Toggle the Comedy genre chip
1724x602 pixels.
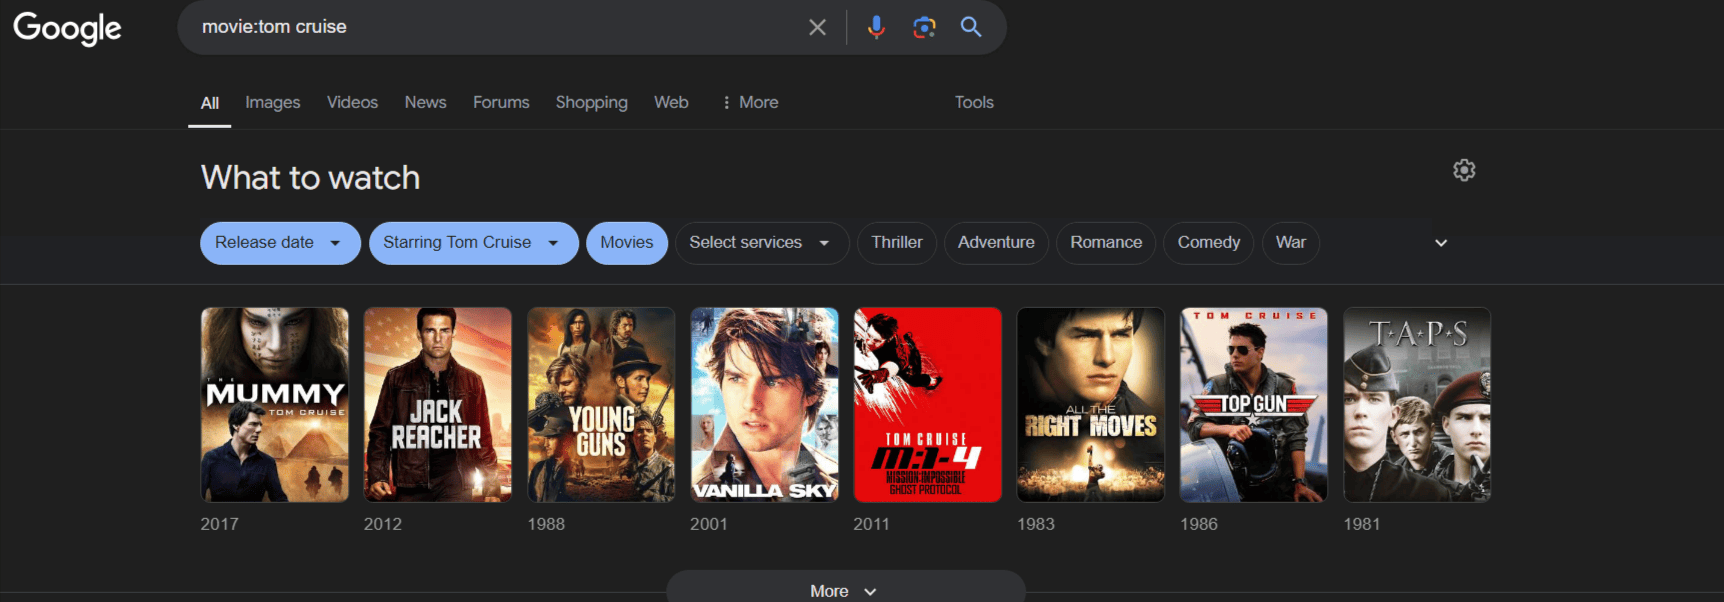[x=1208, y=243]
